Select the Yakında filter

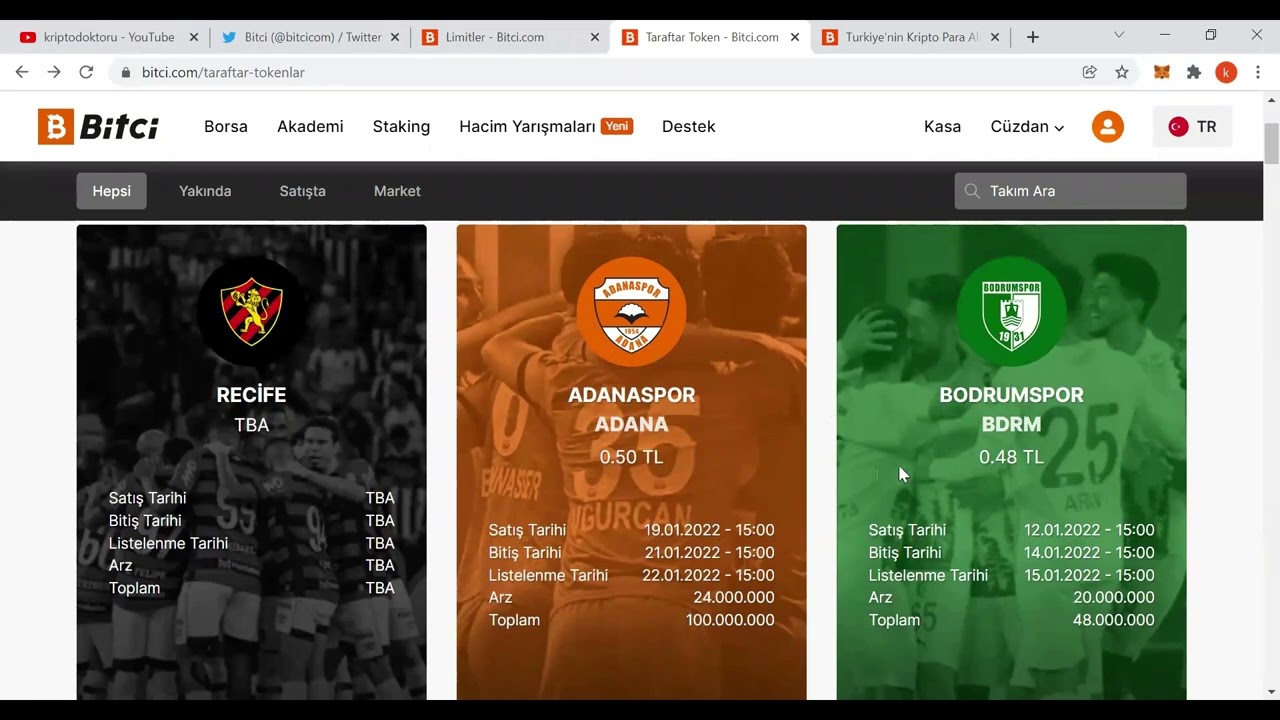point(205,191)
